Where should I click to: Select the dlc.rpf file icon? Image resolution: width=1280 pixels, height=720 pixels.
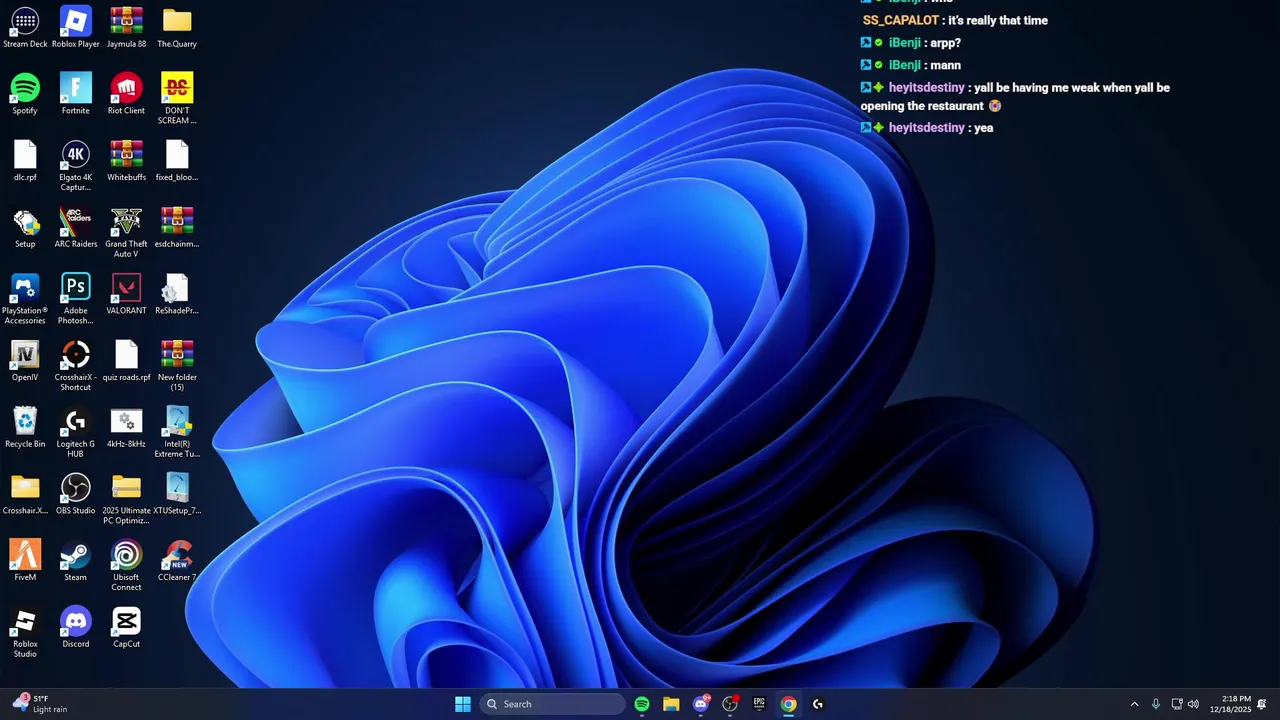click(25, 160)
